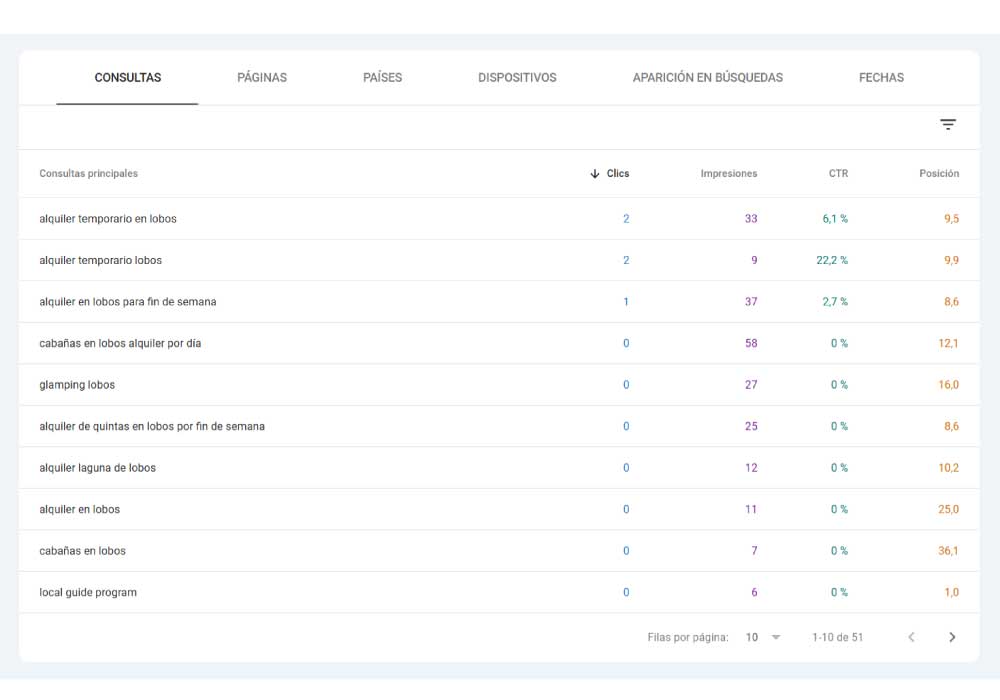Open the table filter icon

[948, 124]
